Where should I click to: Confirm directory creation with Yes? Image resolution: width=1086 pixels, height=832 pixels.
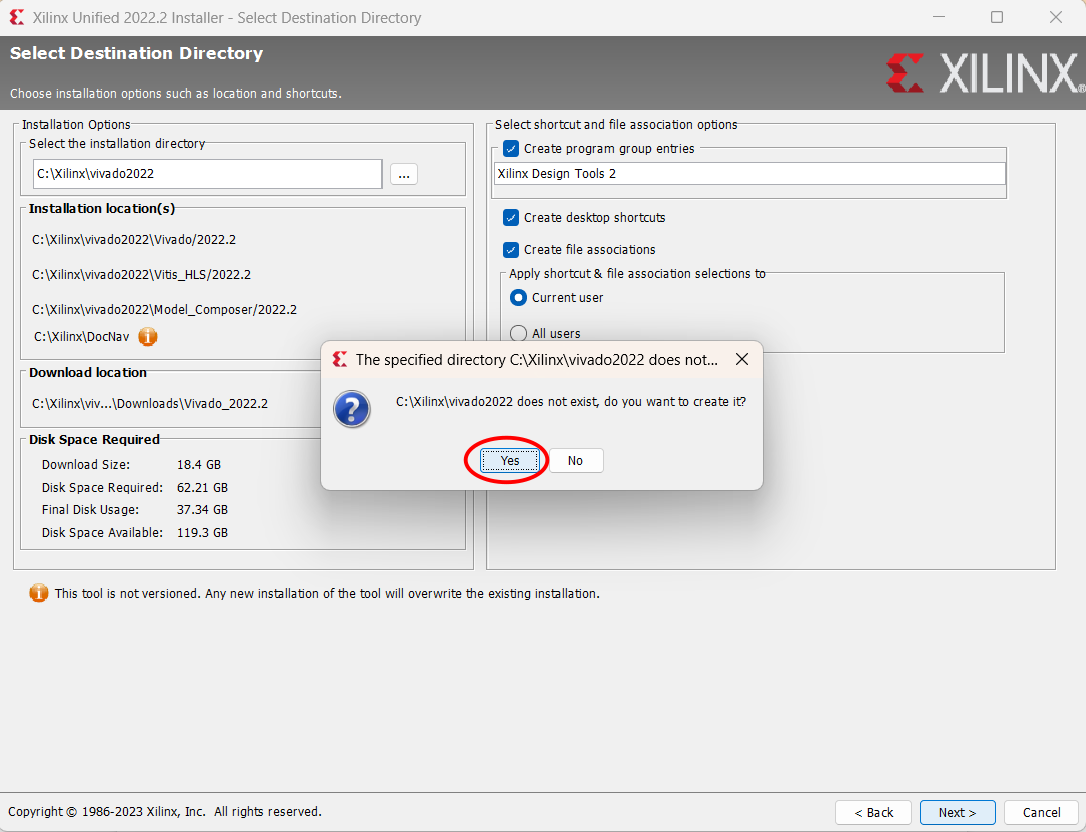[509, 460]
